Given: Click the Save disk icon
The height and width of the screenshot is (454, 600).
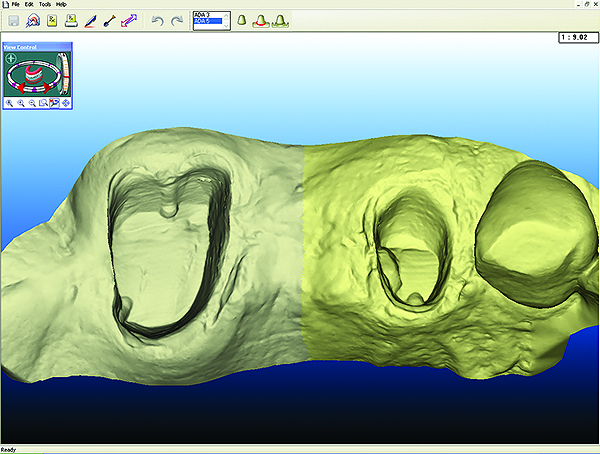Looking at the screenshot, I should tap(14, 20).
